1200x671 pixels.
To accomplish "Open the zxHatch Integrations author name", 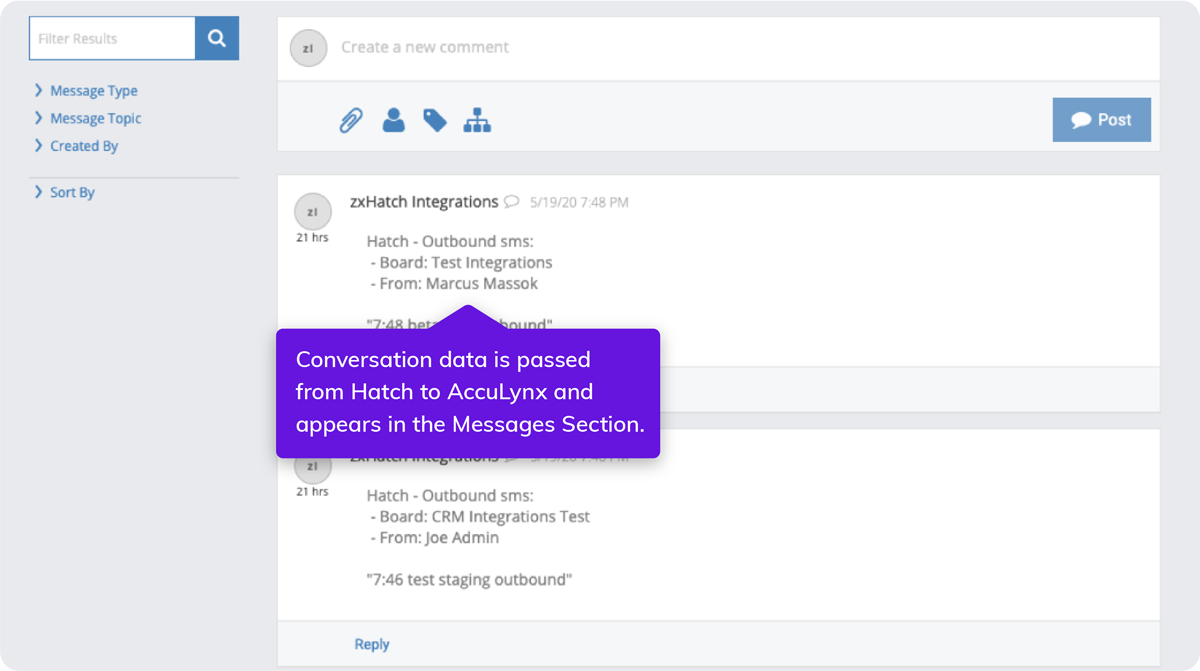I will 424,202.
